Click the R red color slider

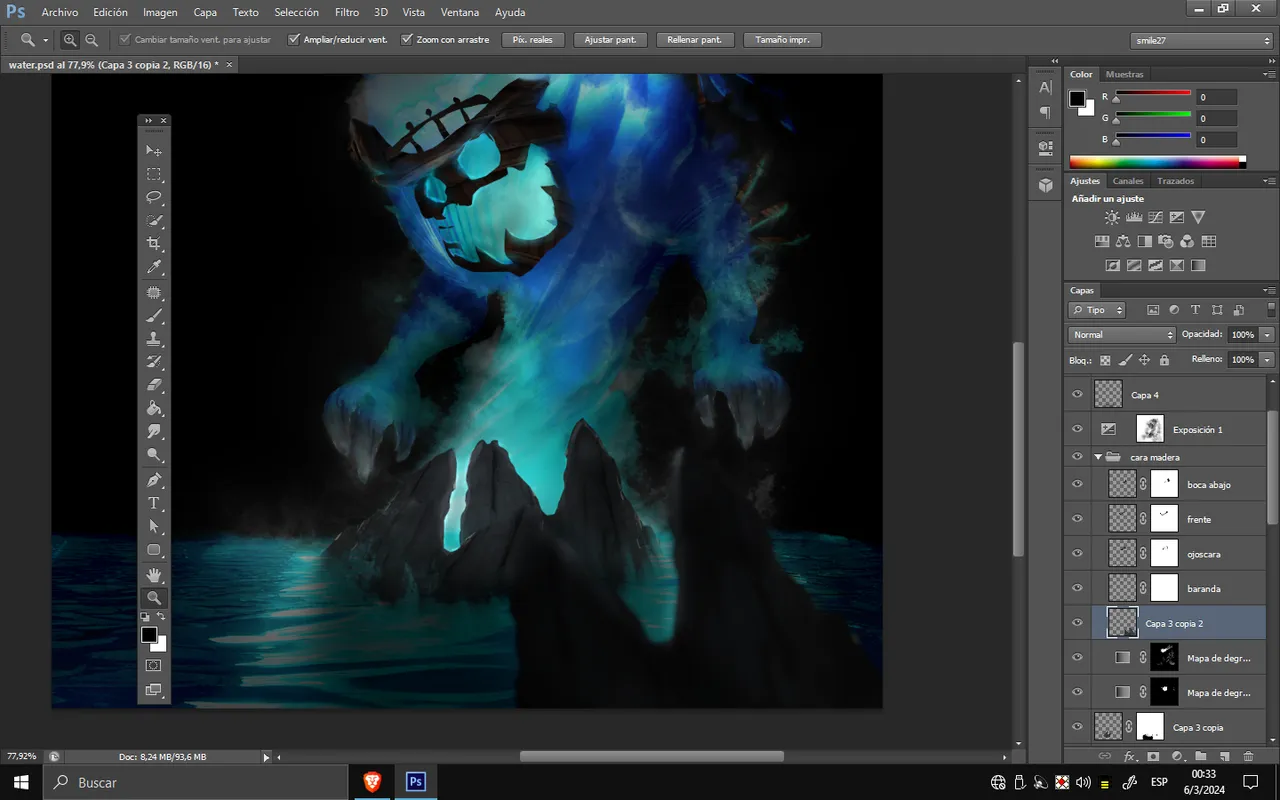pos(1152,96)
